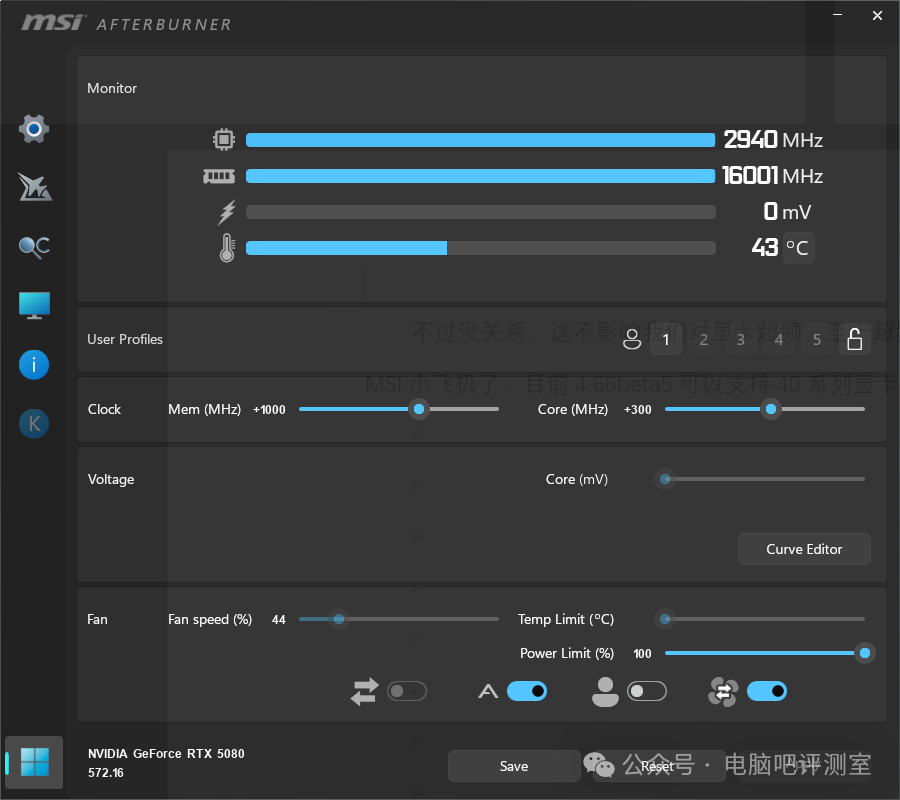Image resolution: width=900 pixels, height=800 pixels.
Task: Disable the automatic fan speed toggle
Action: click(x=527, y=691)
